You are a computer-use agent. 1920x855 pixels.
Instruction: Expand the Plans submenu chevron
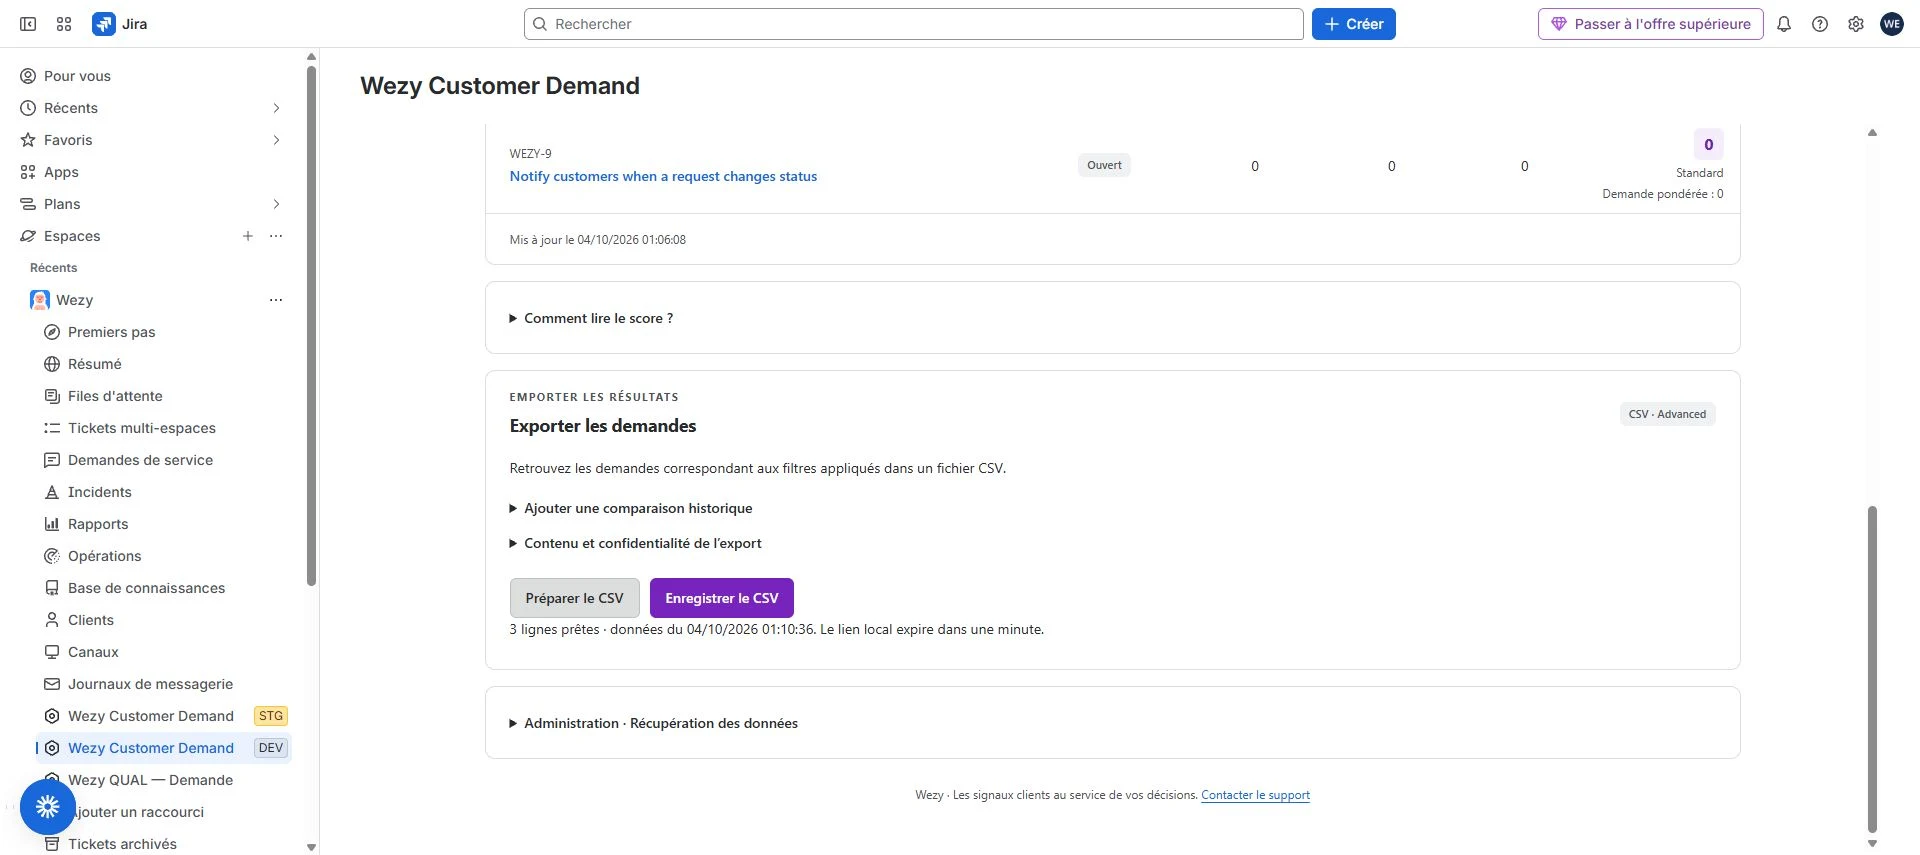pos(277,204)
